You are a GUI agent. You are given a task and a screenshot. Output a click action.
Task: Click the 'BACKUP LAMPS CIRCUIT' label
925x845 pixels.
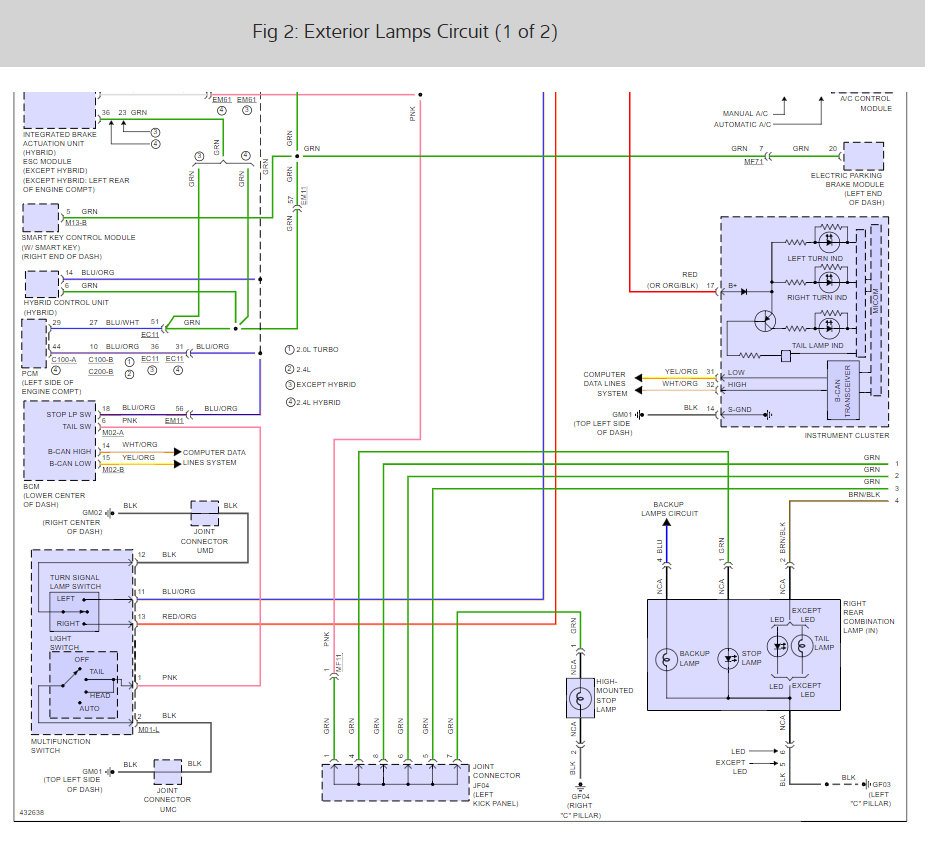(x=669, y=509)
